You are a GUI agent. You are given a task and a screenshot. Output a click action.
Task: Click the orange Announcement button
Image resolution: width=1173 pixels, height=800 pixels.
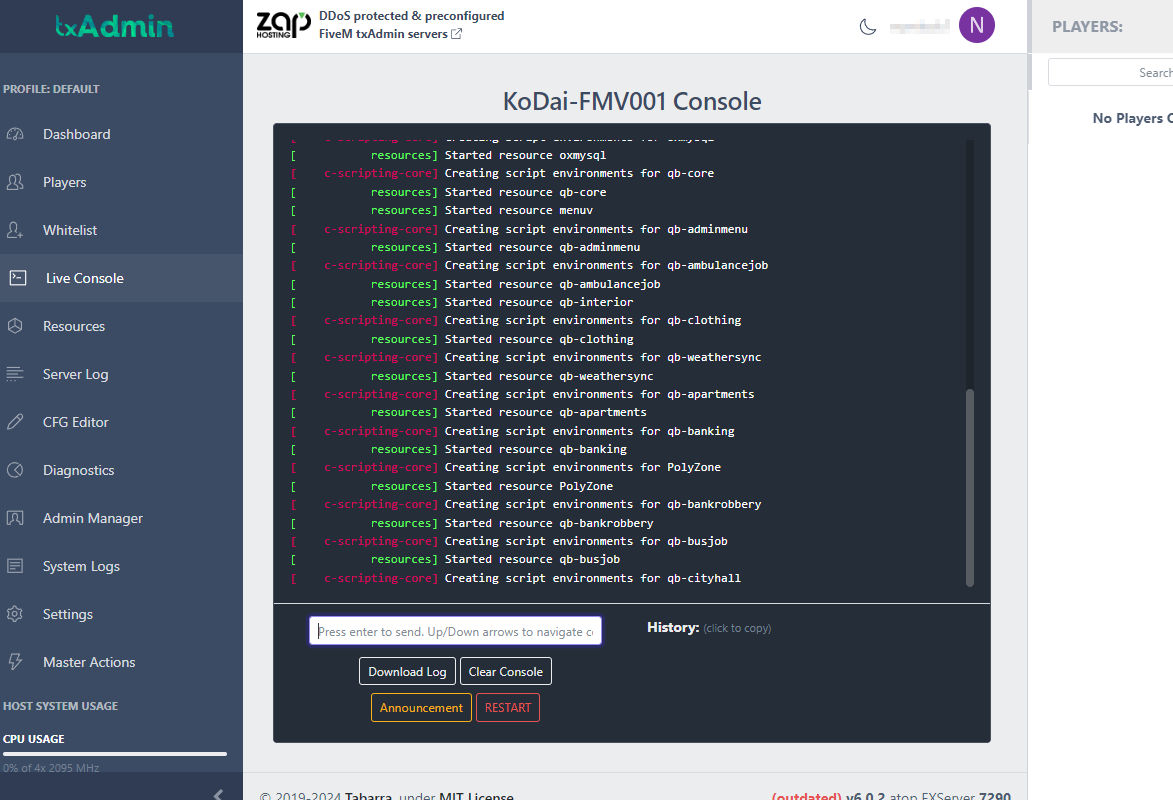(421, 708)
